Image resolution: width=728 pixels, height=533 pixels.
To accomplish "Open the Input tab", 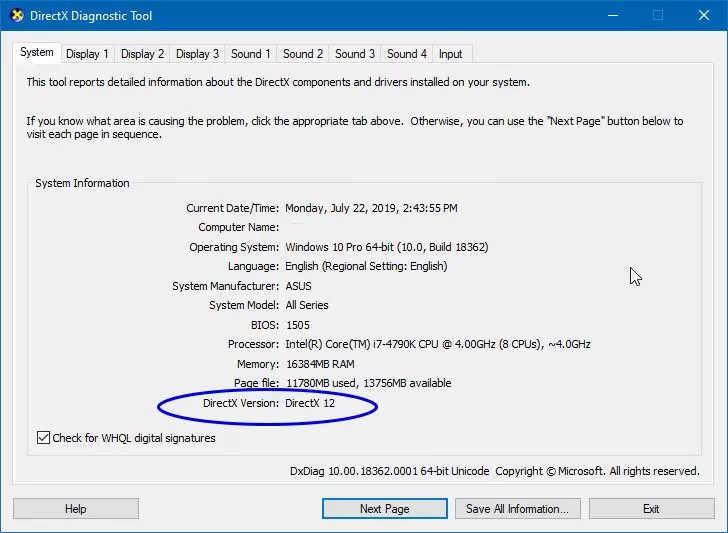I will tap(450, 54).
